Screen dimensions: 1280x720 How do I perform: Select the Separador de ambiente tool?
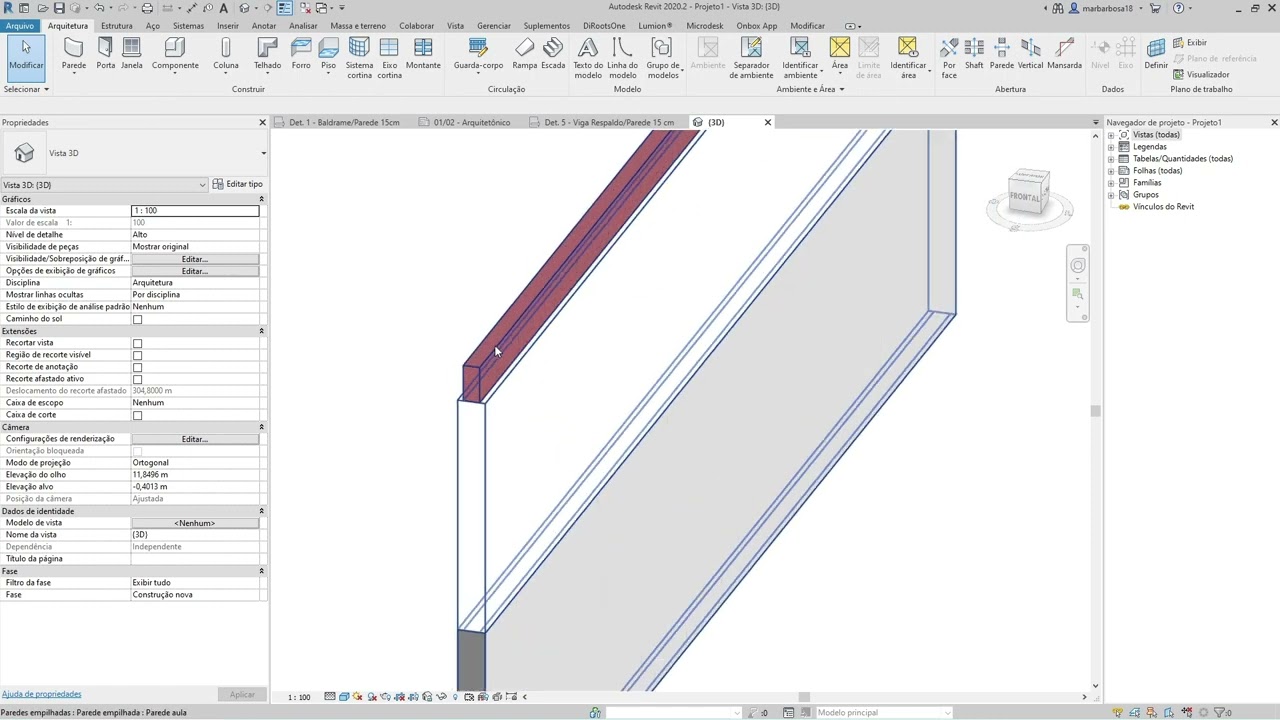751,58
